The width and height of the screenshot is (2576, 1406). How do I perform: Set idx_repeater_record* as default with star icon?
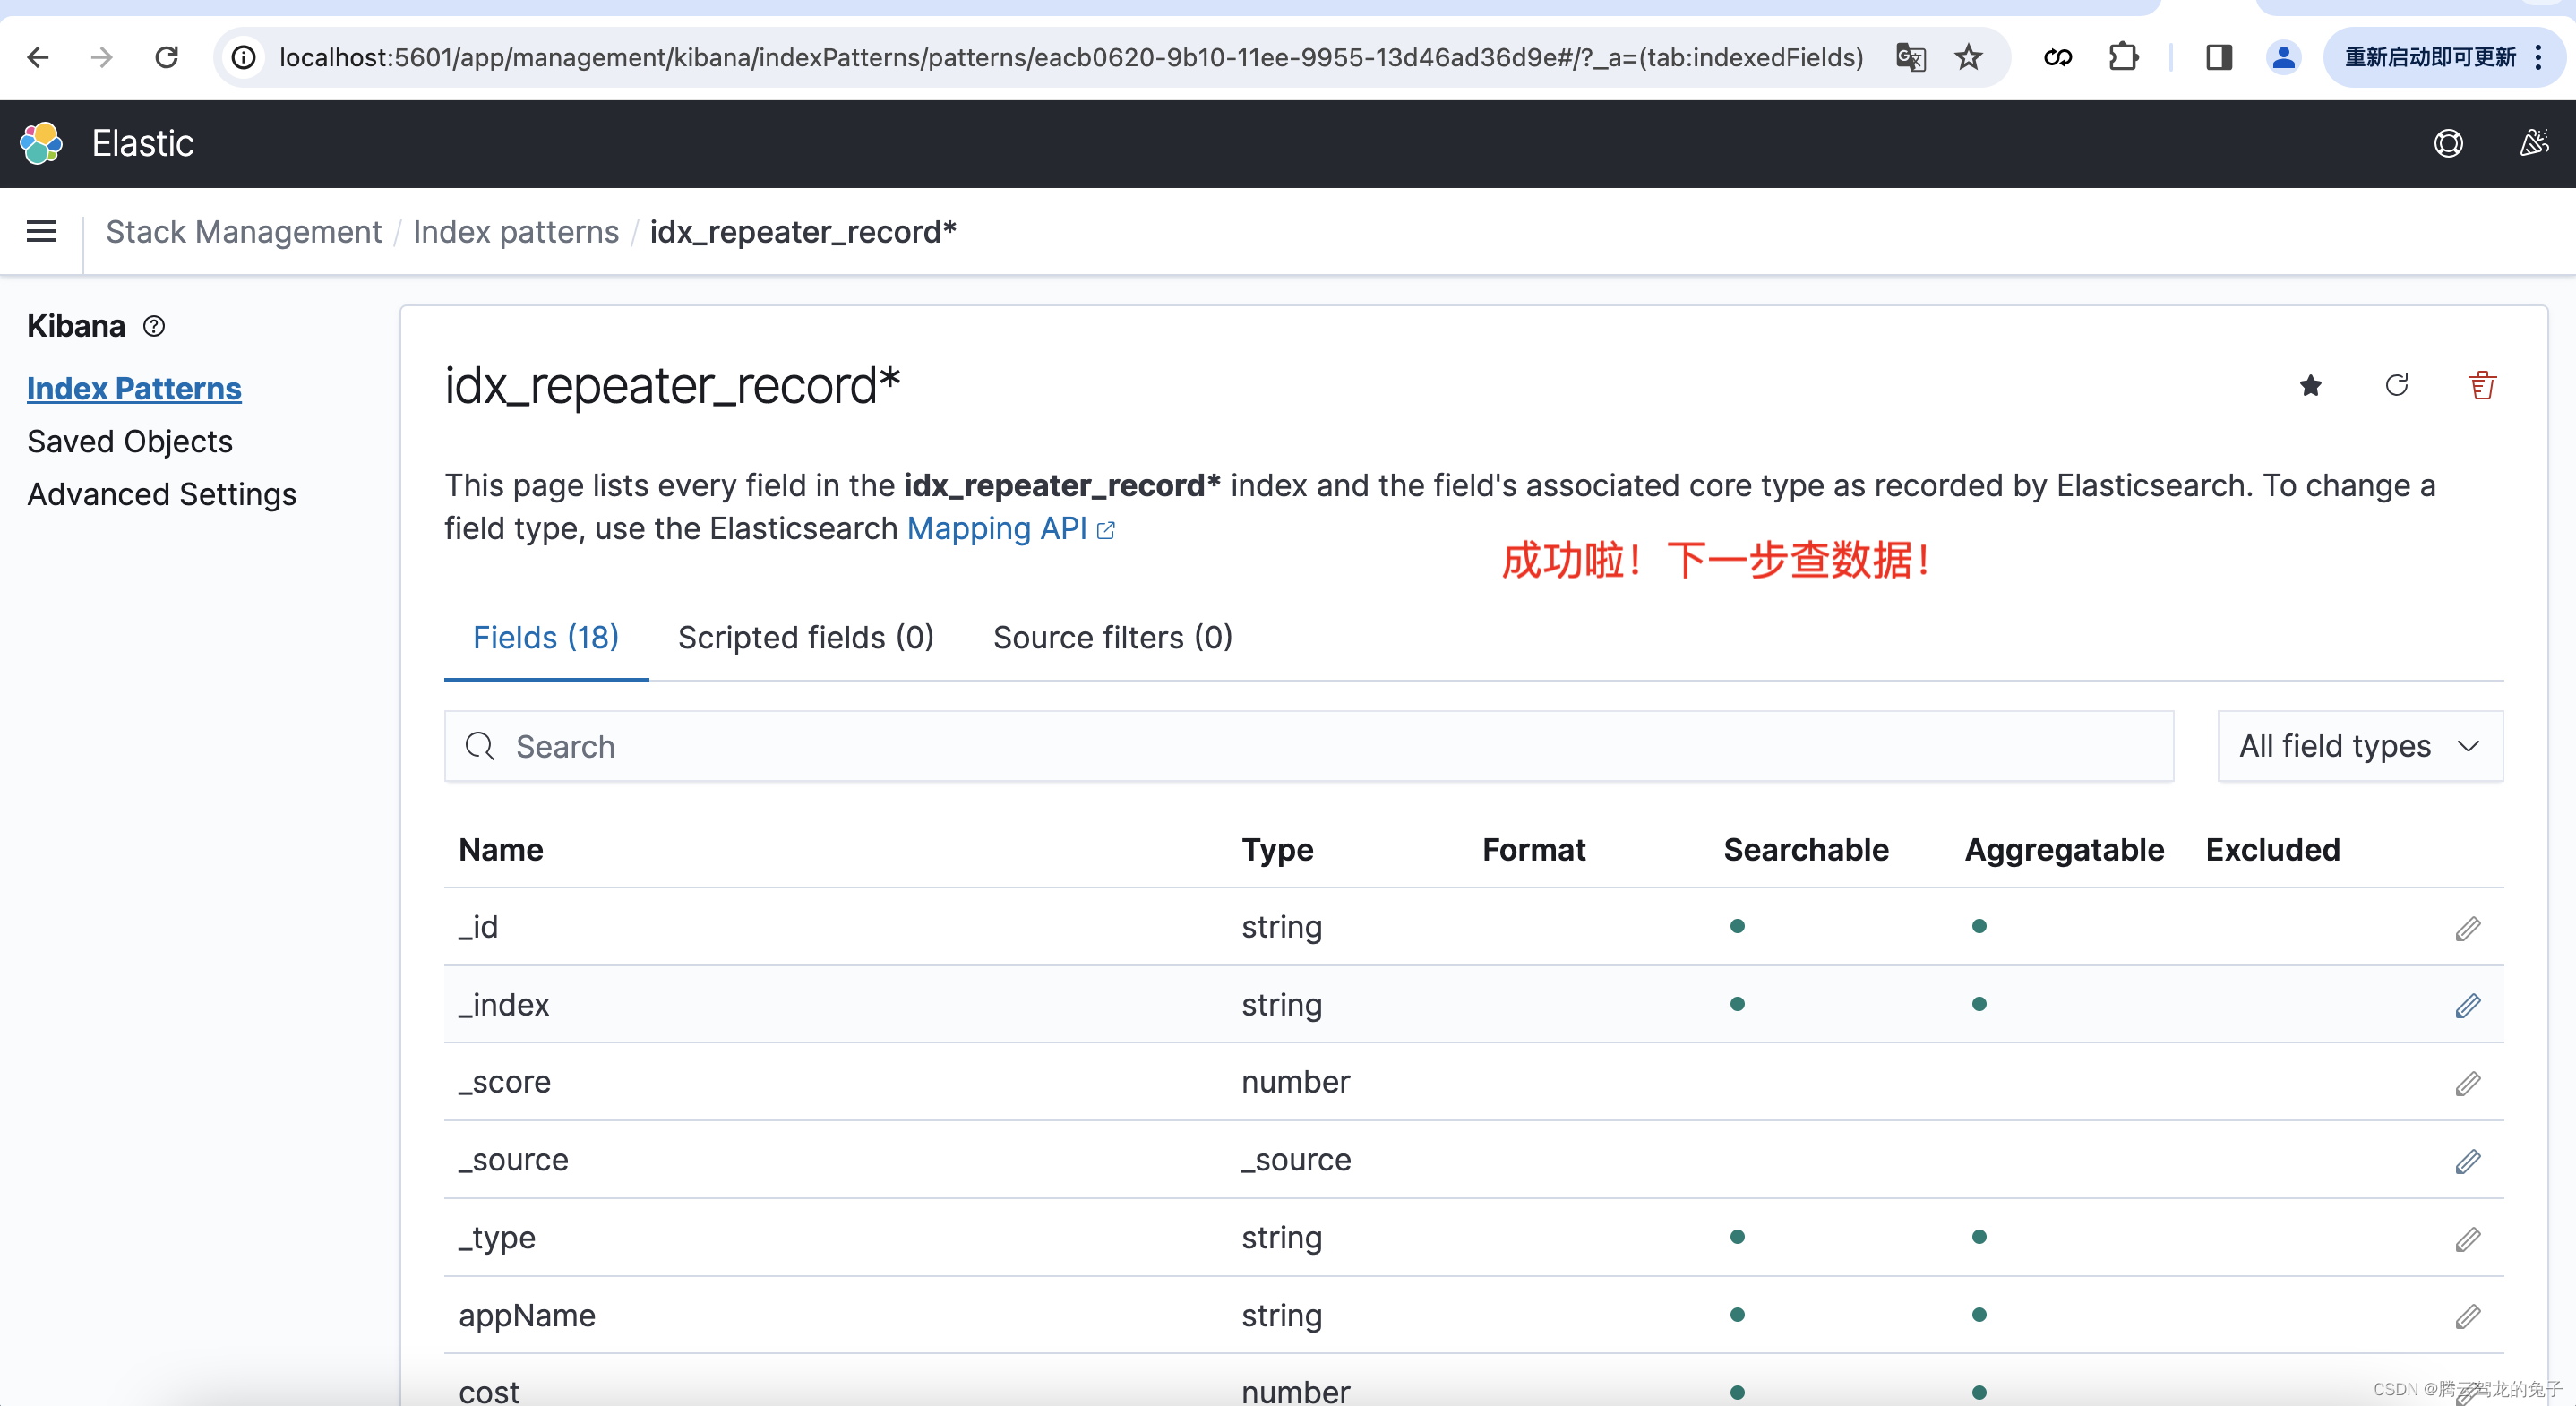(x=2310, y=386)
